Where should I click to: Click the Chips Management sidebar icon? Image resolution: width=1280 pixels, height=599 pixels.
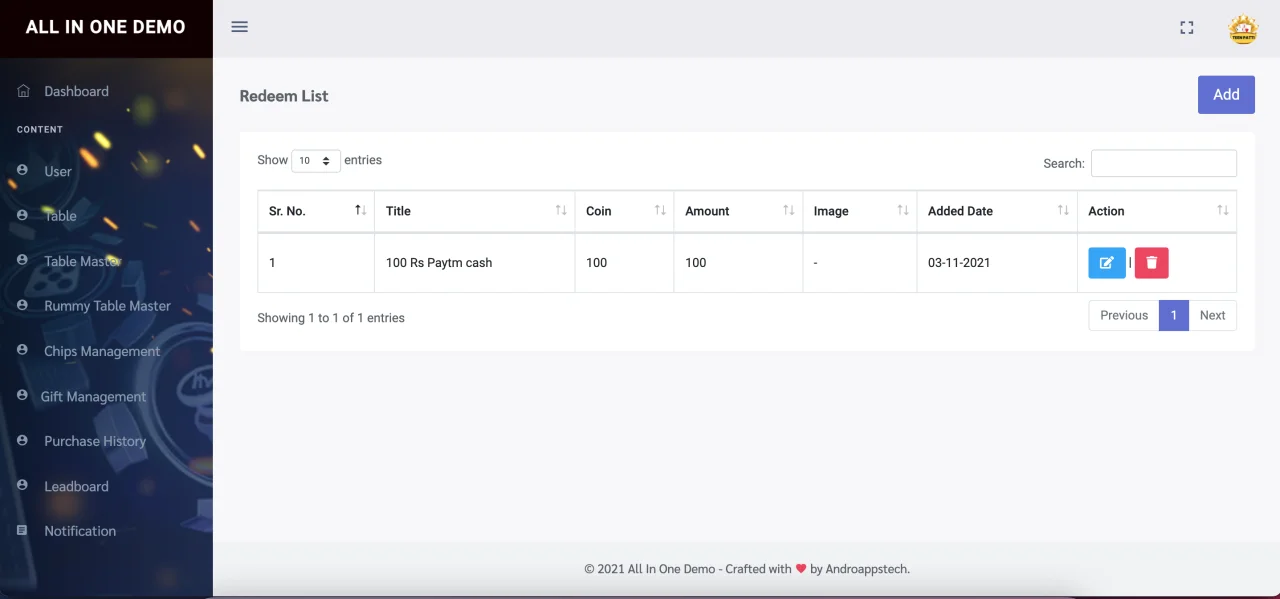pos(22,351)
